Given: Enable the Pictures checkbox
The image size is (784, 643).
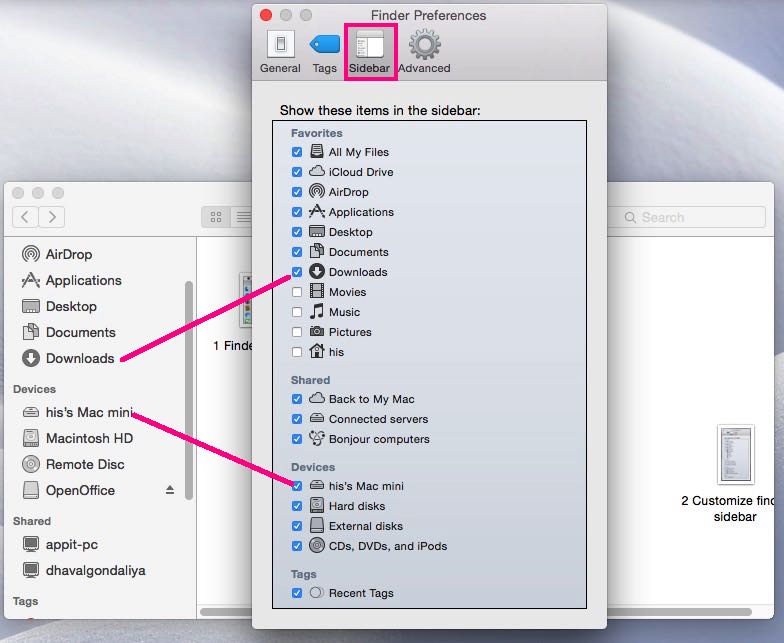Looking at the screenshot, I should point(297,332).
